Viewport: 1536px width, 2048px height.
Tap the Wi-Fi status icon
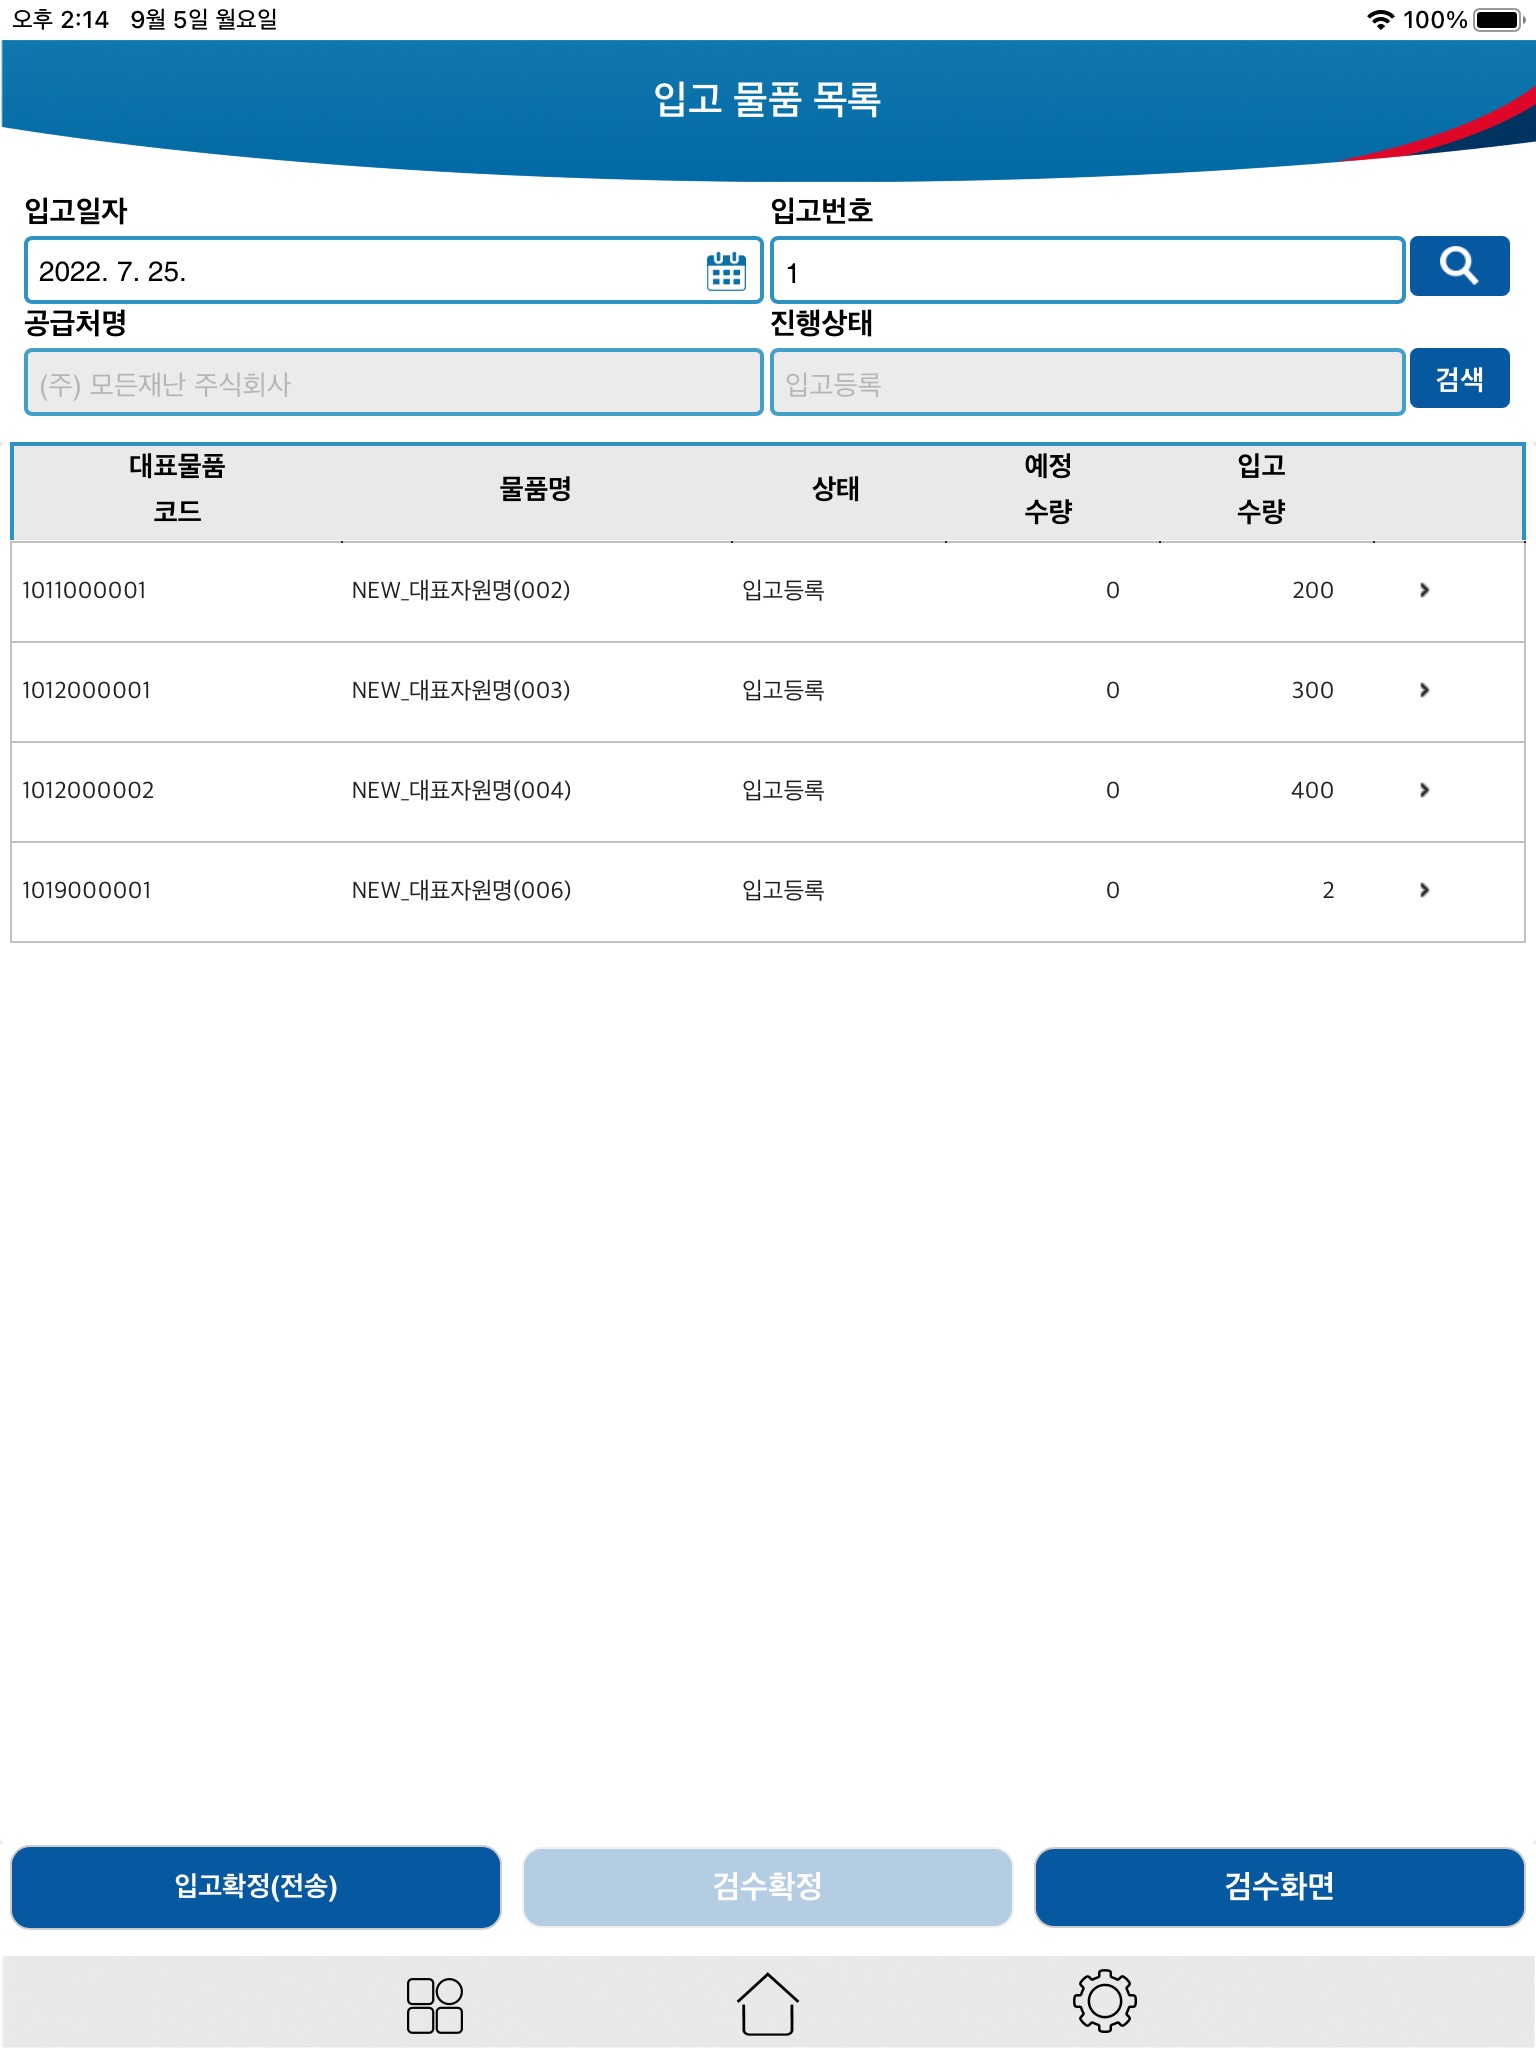pos(1380,19)
